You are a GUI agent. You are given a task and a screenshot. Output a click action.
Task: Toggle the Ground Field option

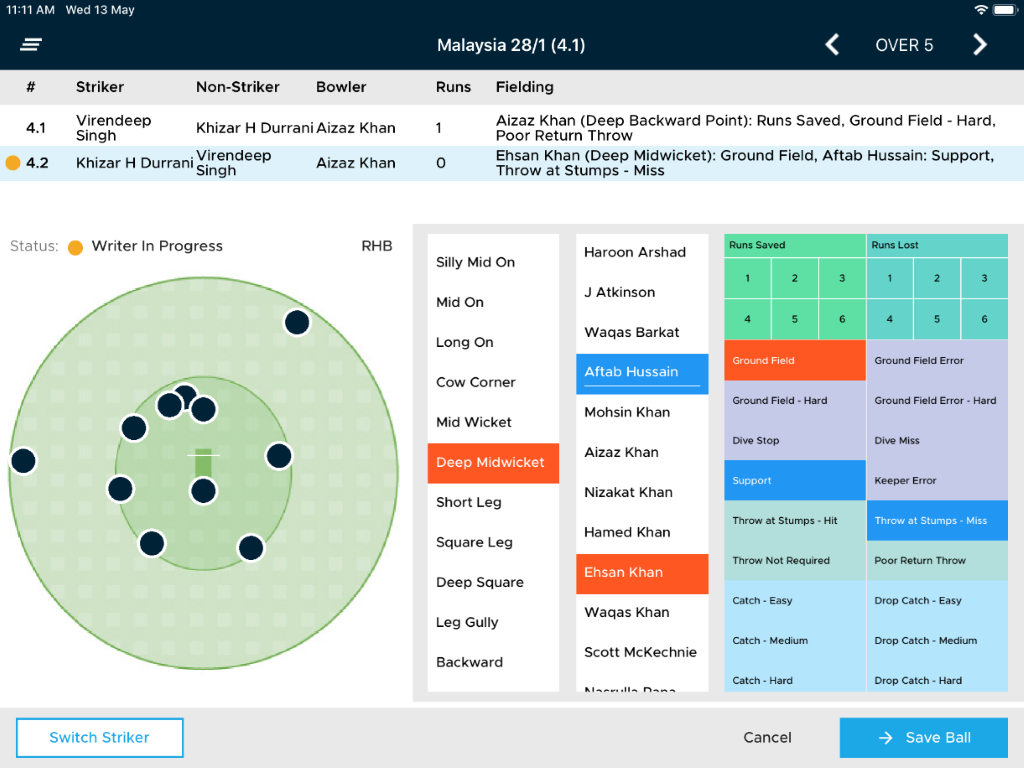coord(794,361)
